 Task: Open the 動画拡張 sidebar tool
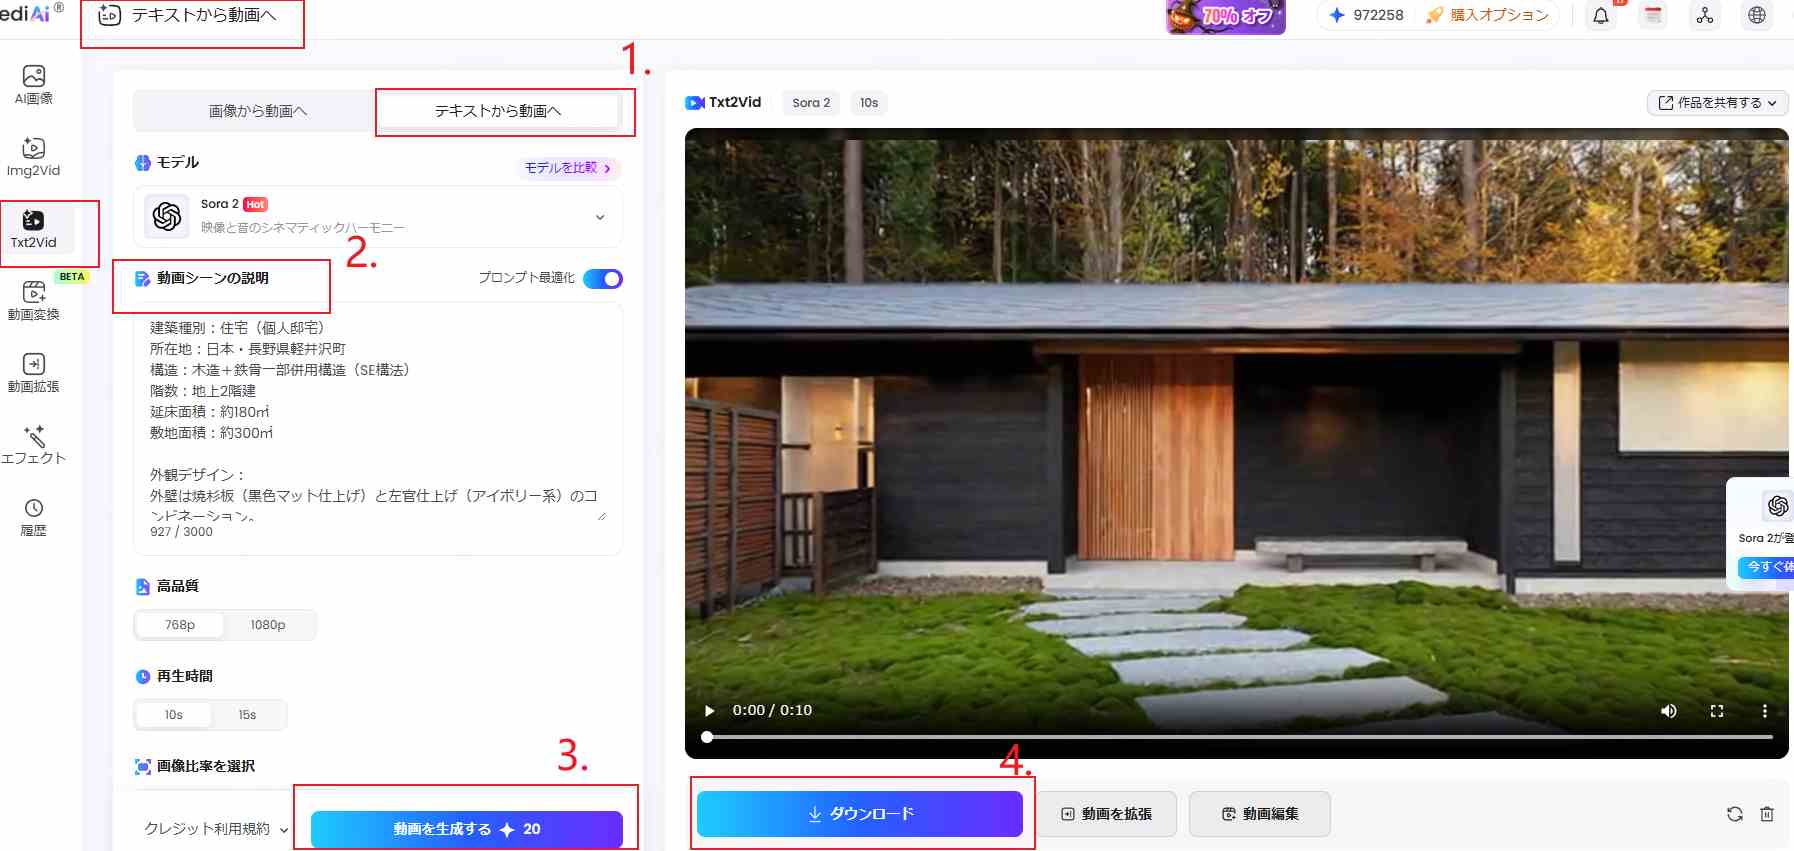click(x=34, y=373)
